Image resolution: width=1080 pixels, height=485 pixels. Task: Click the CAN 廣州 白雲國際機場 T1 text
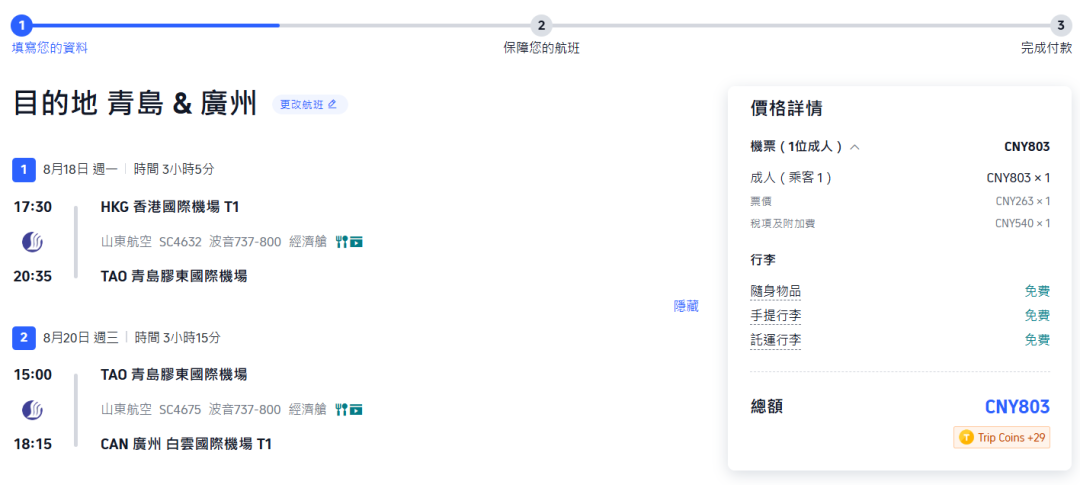(186, 444)
